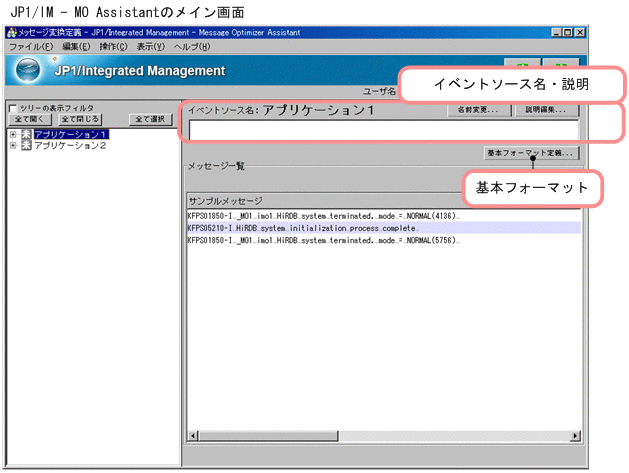Image resolution: width=629 pixels, height=473 pixels.
Task: Click the 未 status icon beside アプリケーション2
Action: (26, 145)
